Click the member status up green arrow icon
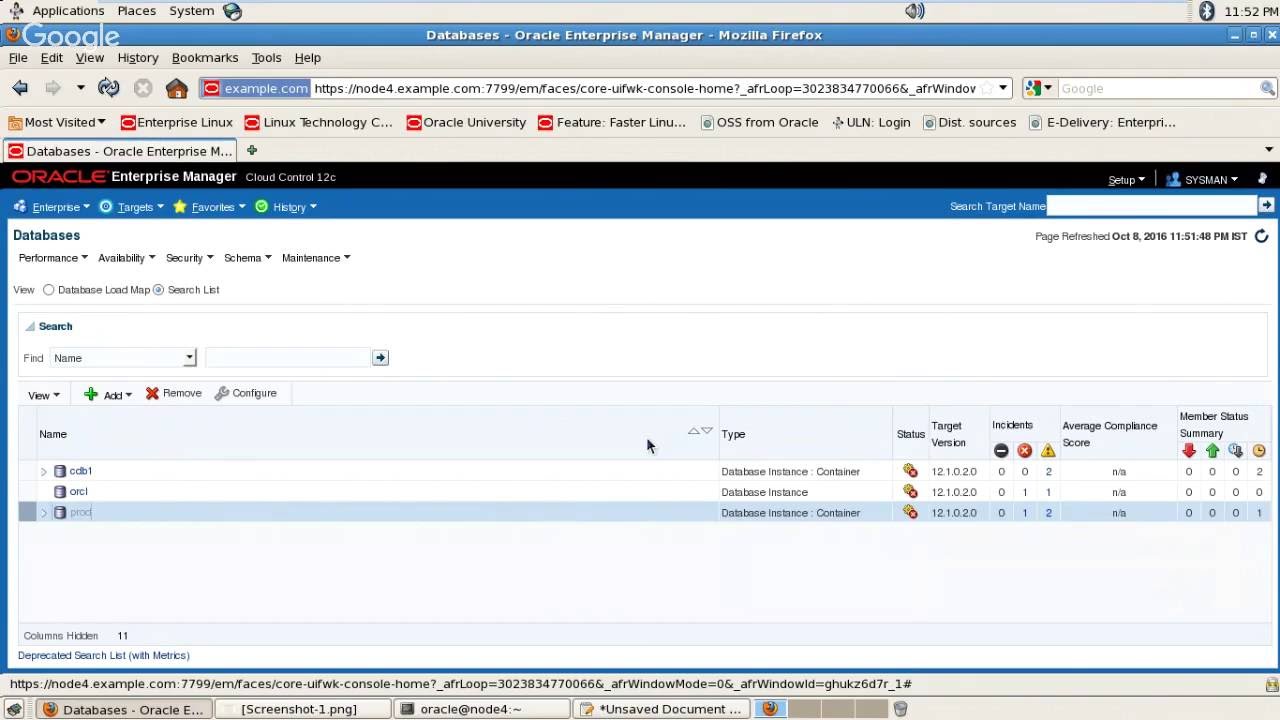This screenshot has width=1280, height=720. click(x=1212, y=451)
